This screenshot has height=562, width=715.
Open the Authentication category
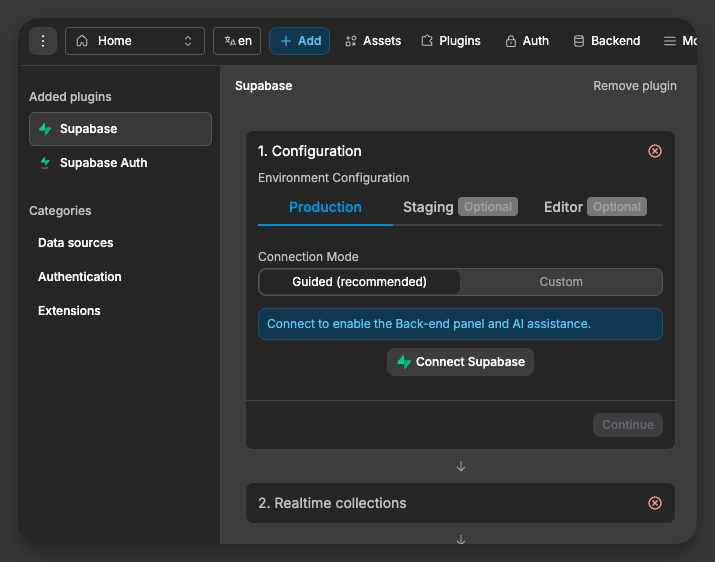pyautogui.click(x=79, y=277)
